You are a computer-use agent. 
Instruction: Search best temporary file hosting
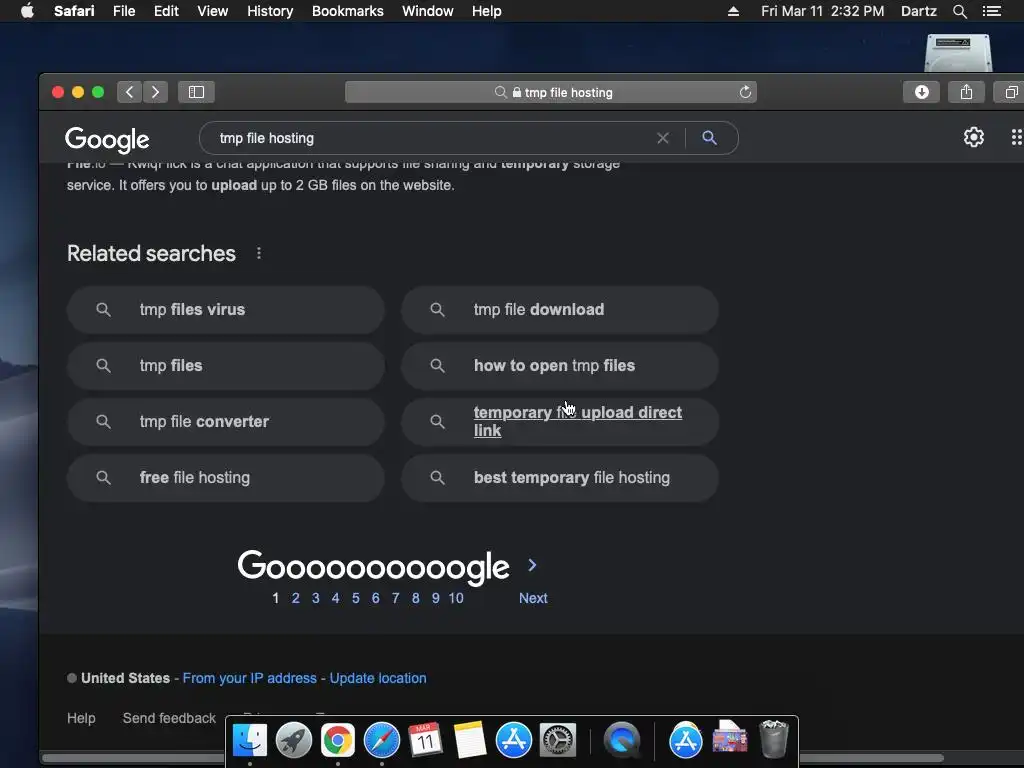(560, 478)
